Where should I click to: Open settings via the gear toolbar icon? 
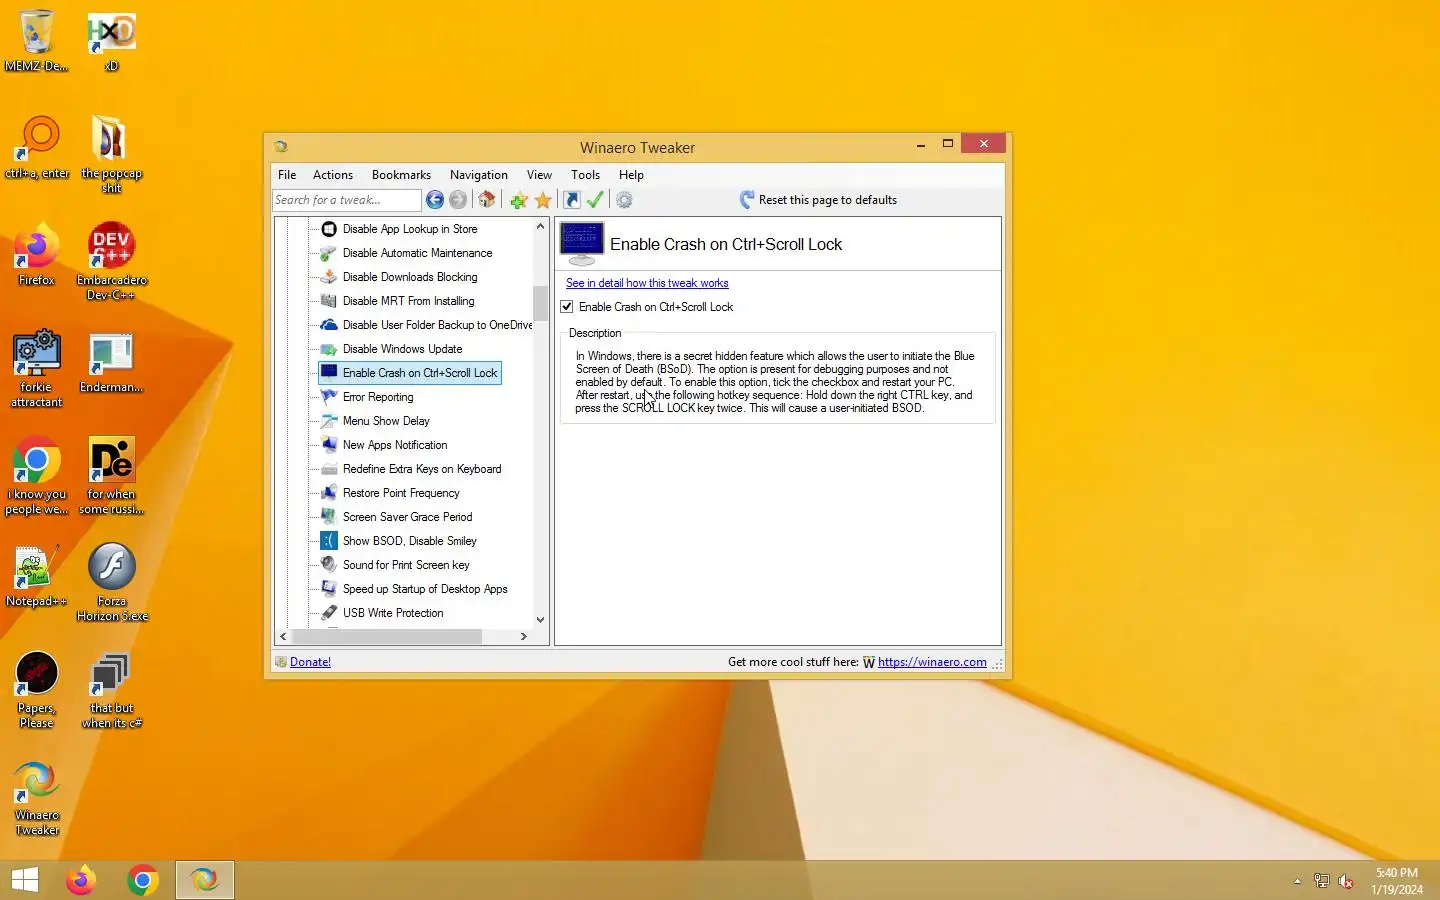pyautogui.click(x=624, y=200)
